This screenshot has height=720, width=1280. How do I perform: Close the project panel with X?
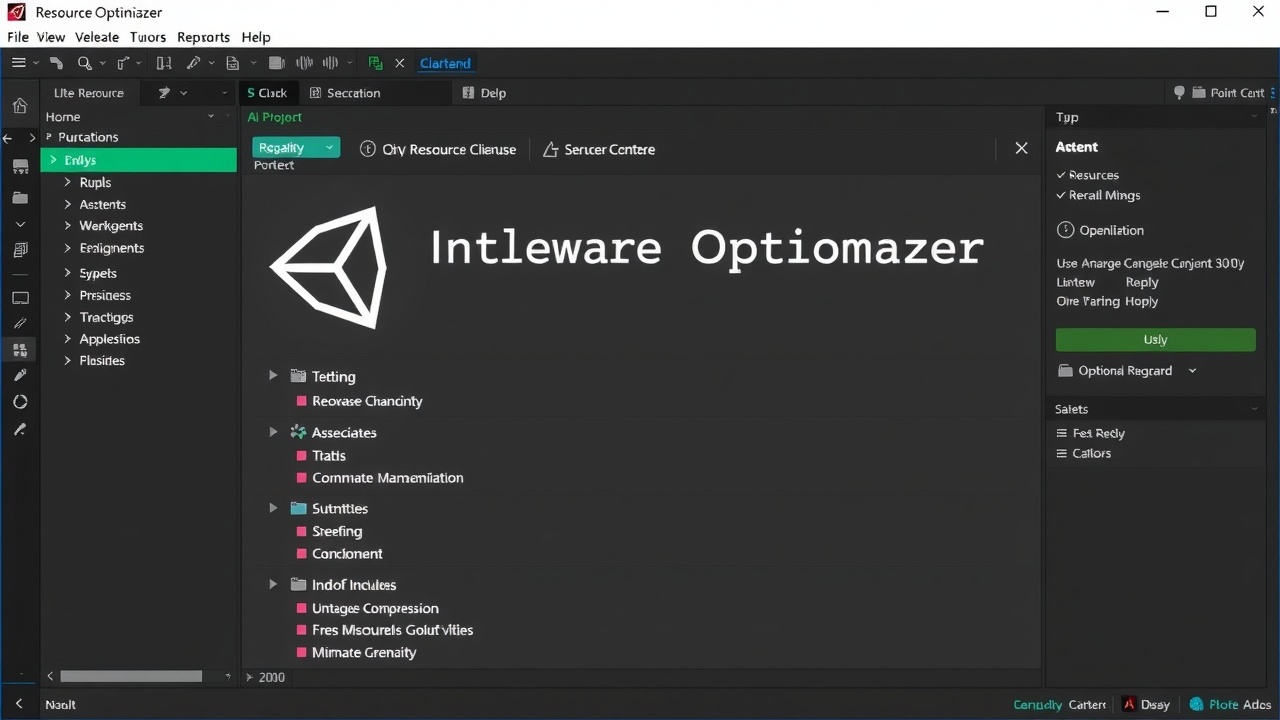tap(1021, 148)
